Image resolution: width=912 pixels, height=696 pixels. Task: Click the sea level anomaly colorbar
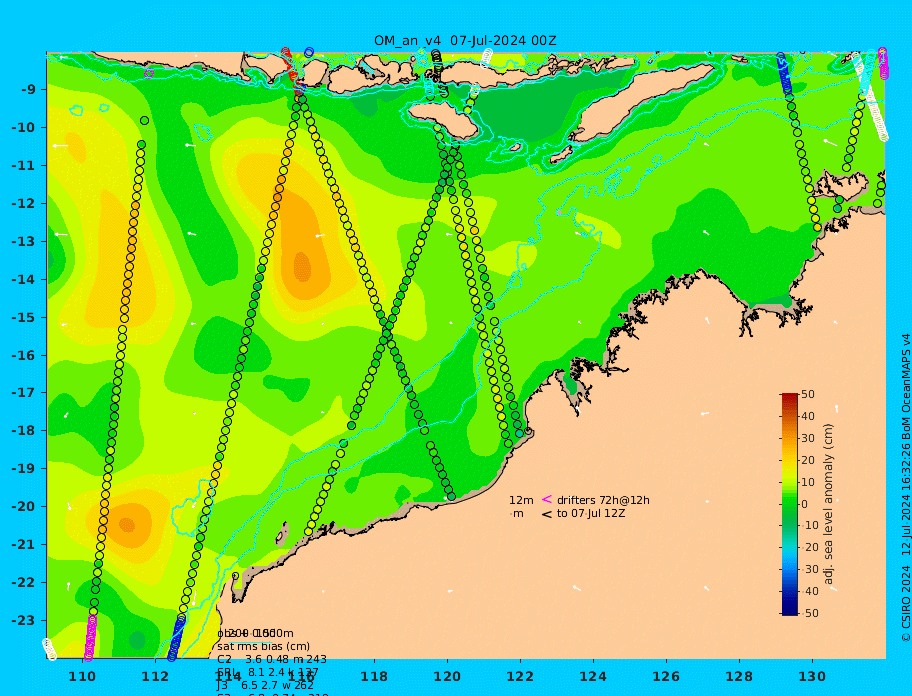pos(790,504)
